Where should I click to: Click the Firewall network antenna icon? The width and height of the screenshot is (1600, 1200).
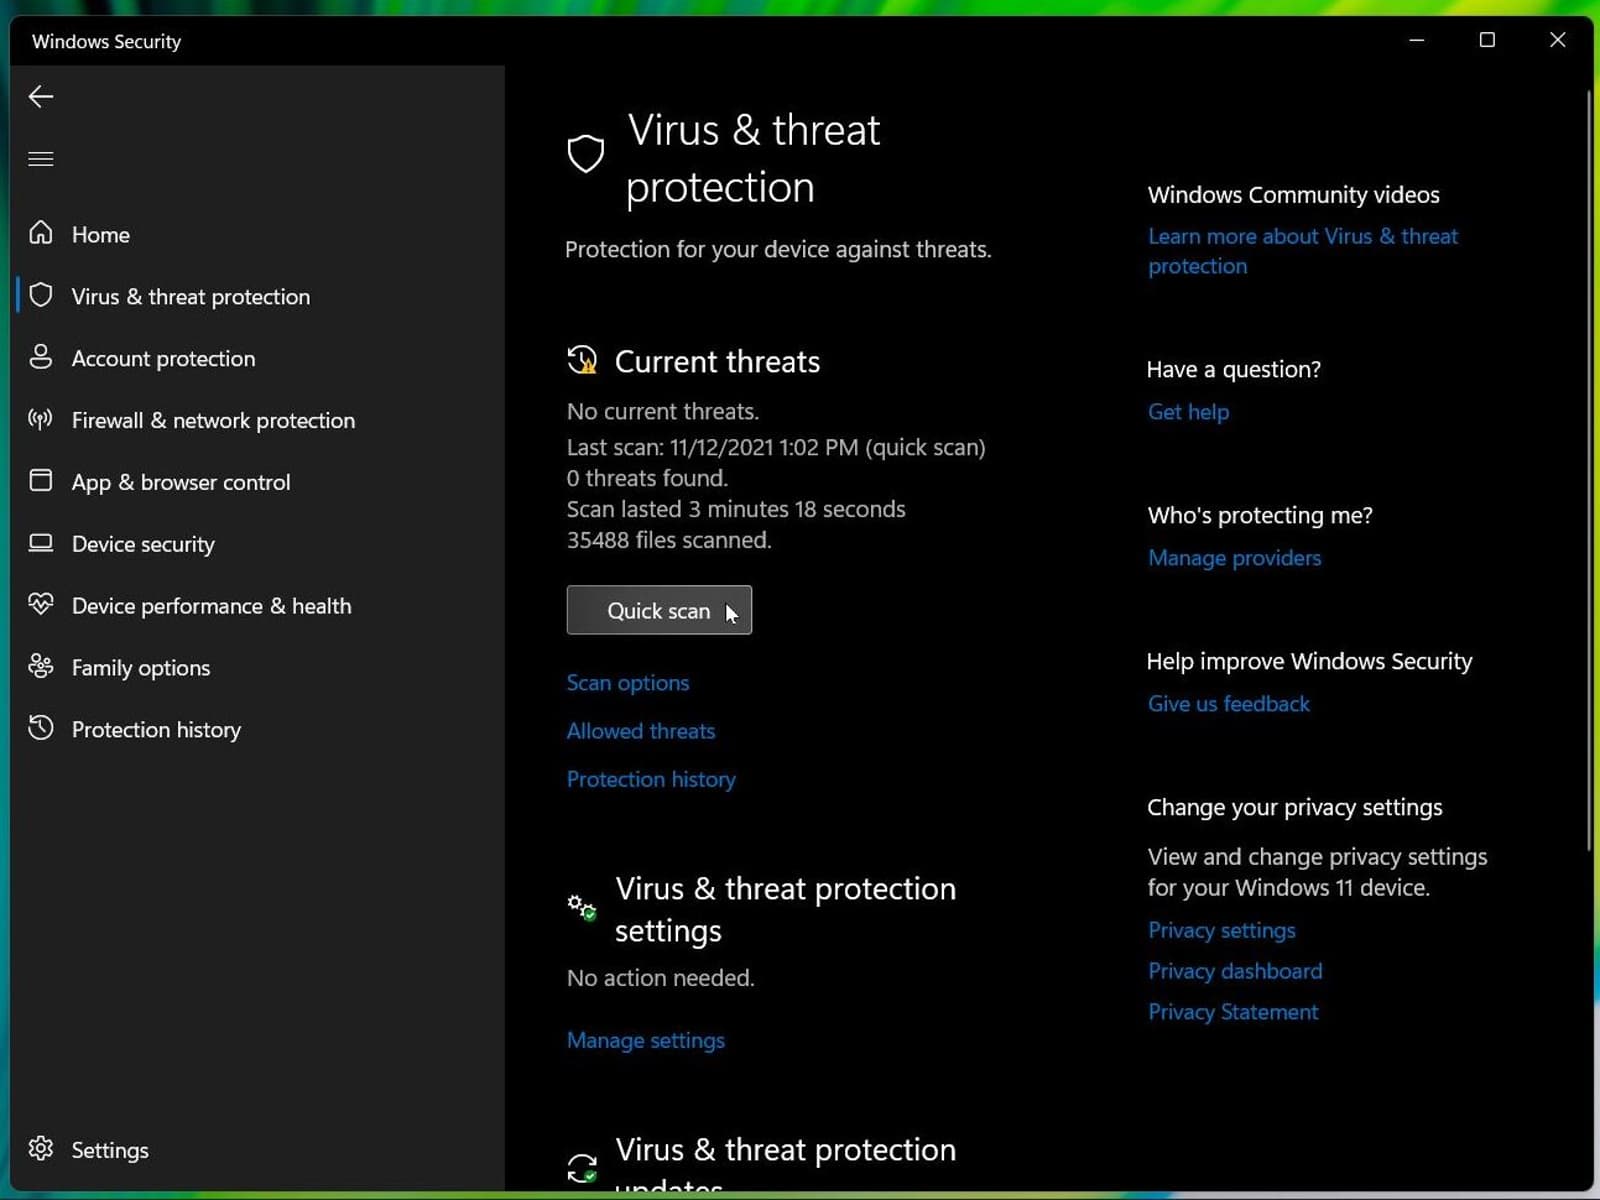41,419
